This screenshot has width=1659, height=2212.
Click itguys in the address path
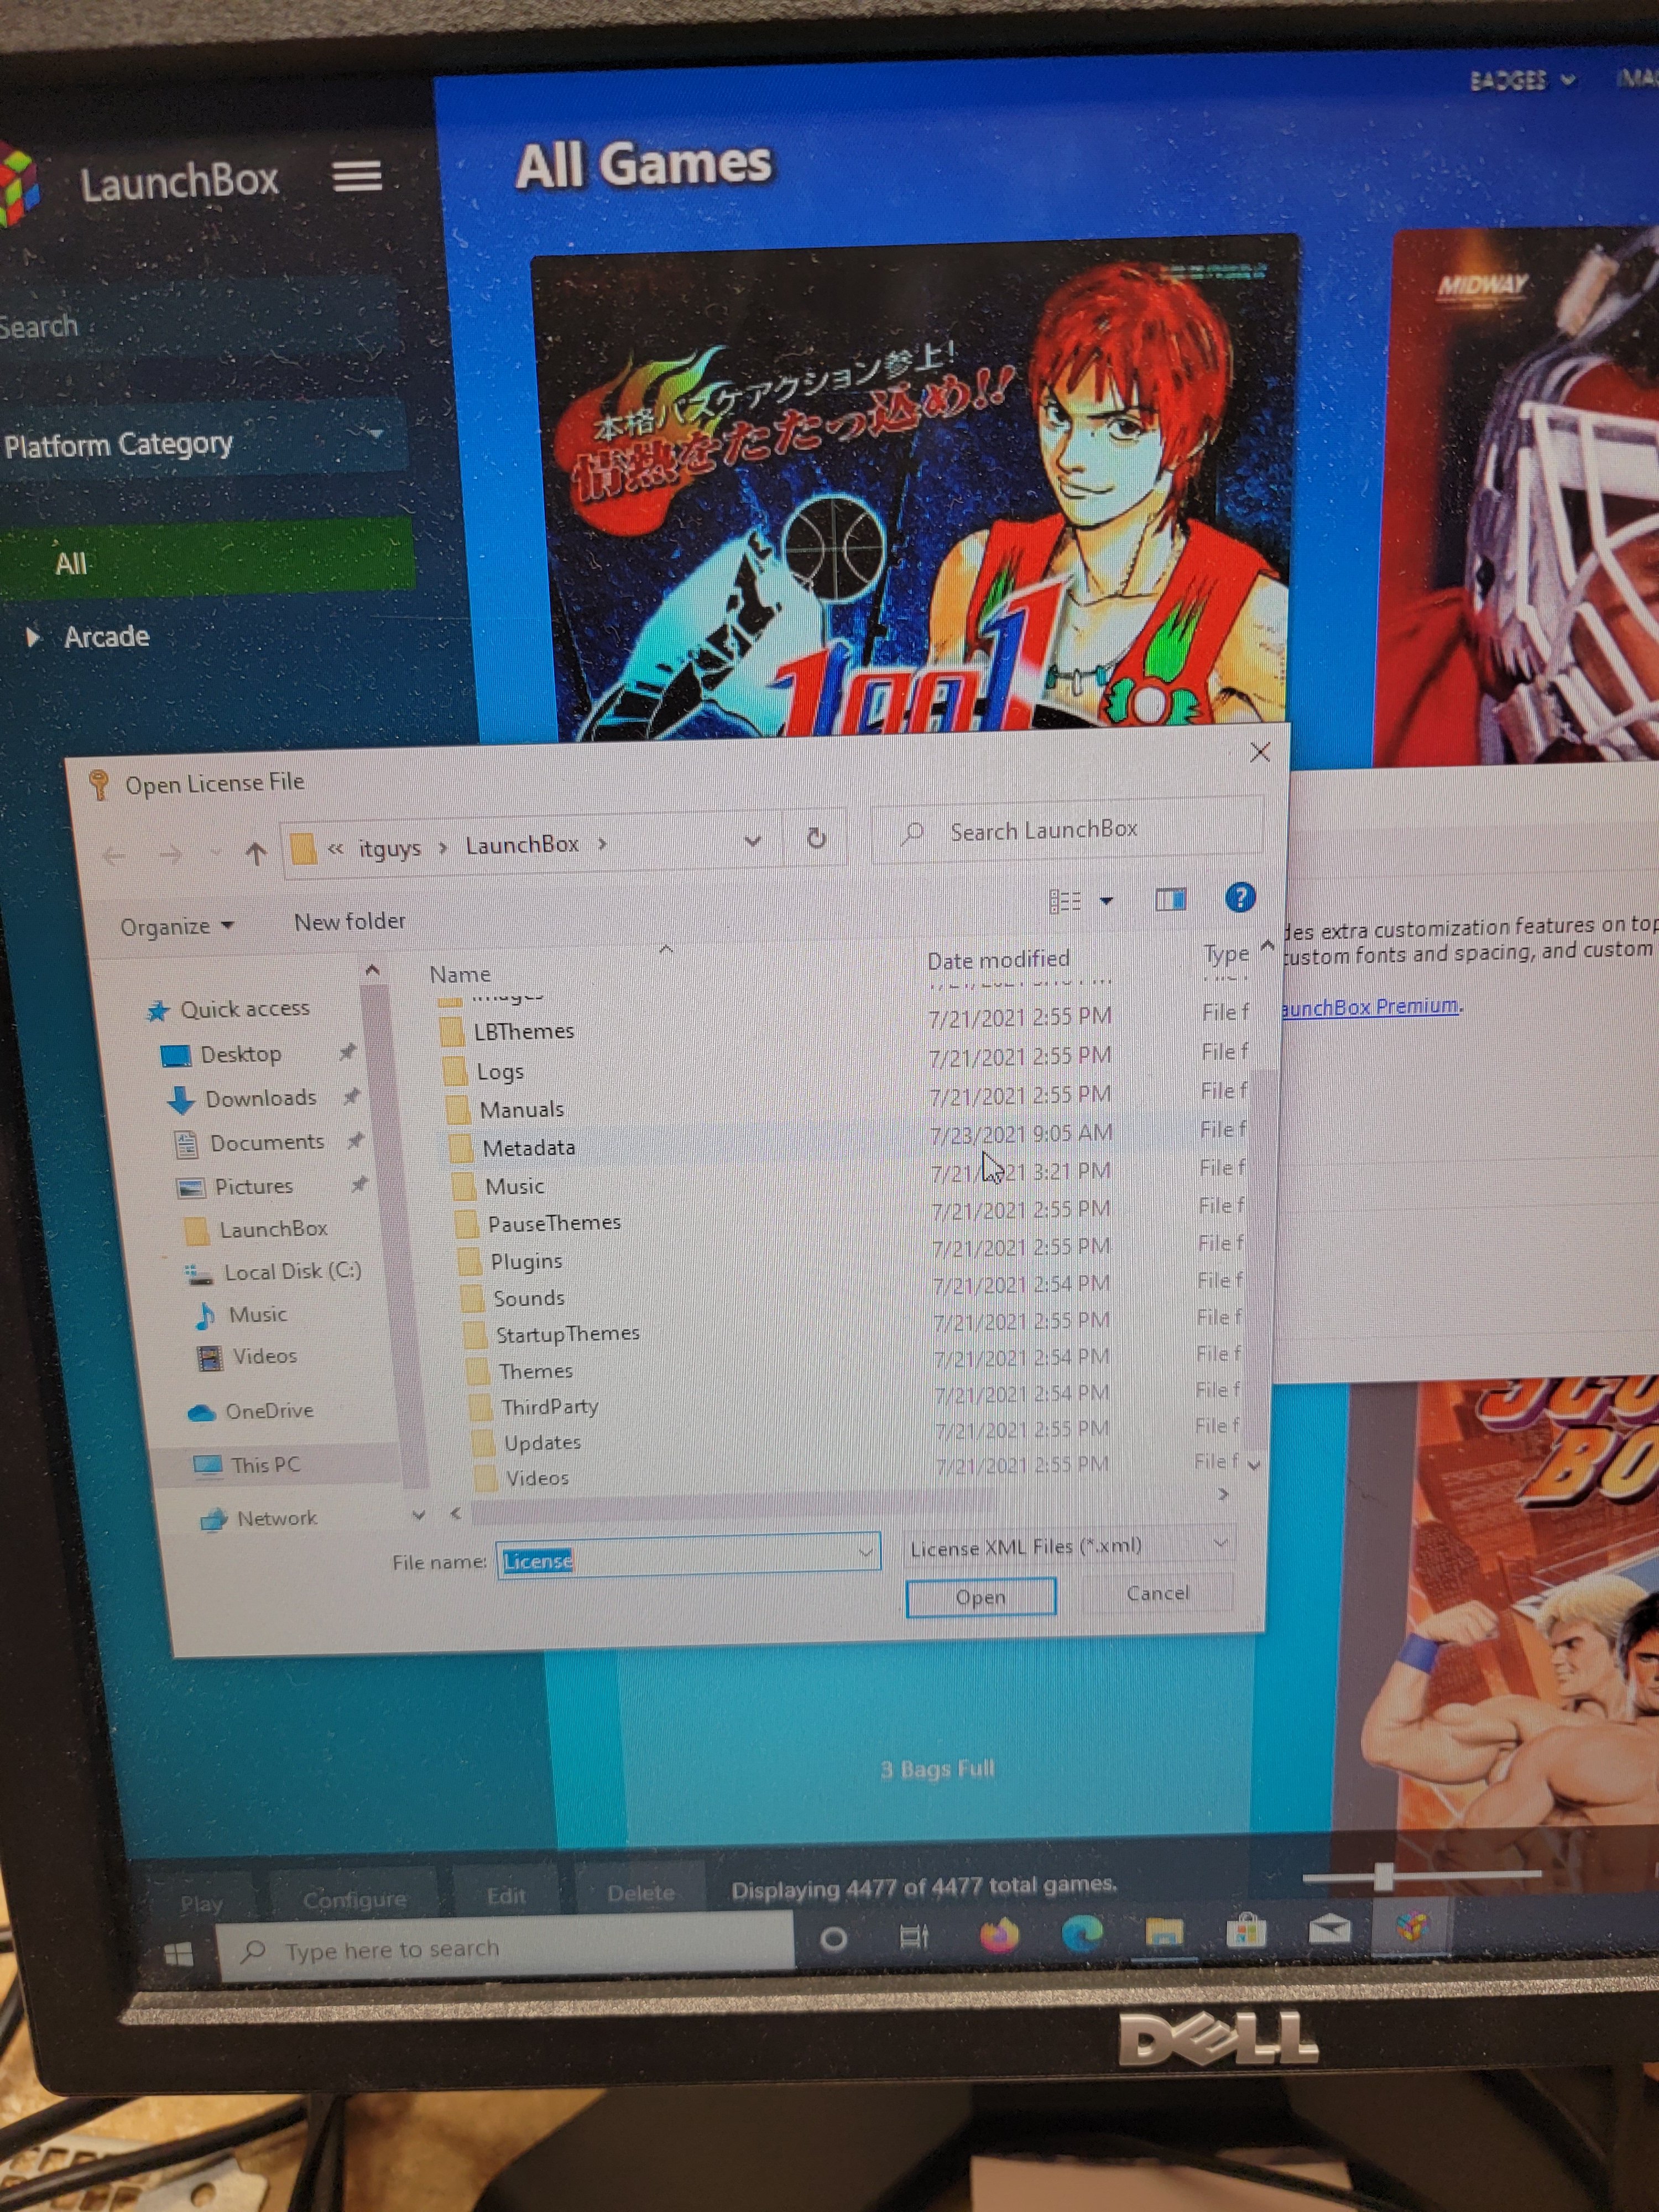click(x=390, y=848)
